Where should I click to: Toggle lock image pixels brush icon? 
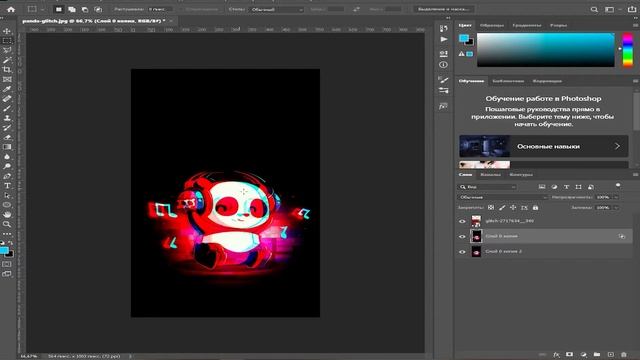(x=502, y=207)
